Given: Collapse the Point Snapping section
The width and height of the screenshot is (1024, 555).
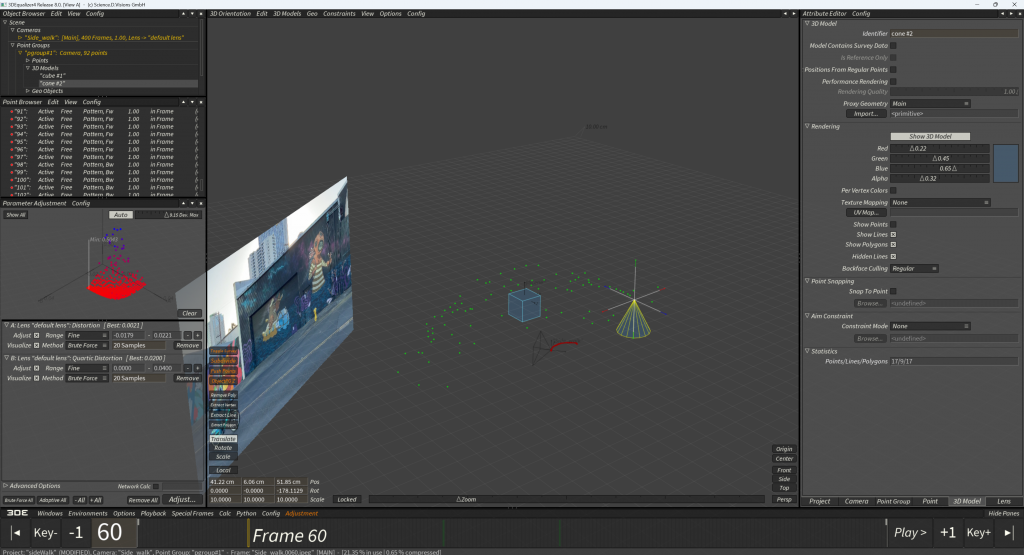Looking at the screenshot, I should [807, 281].
